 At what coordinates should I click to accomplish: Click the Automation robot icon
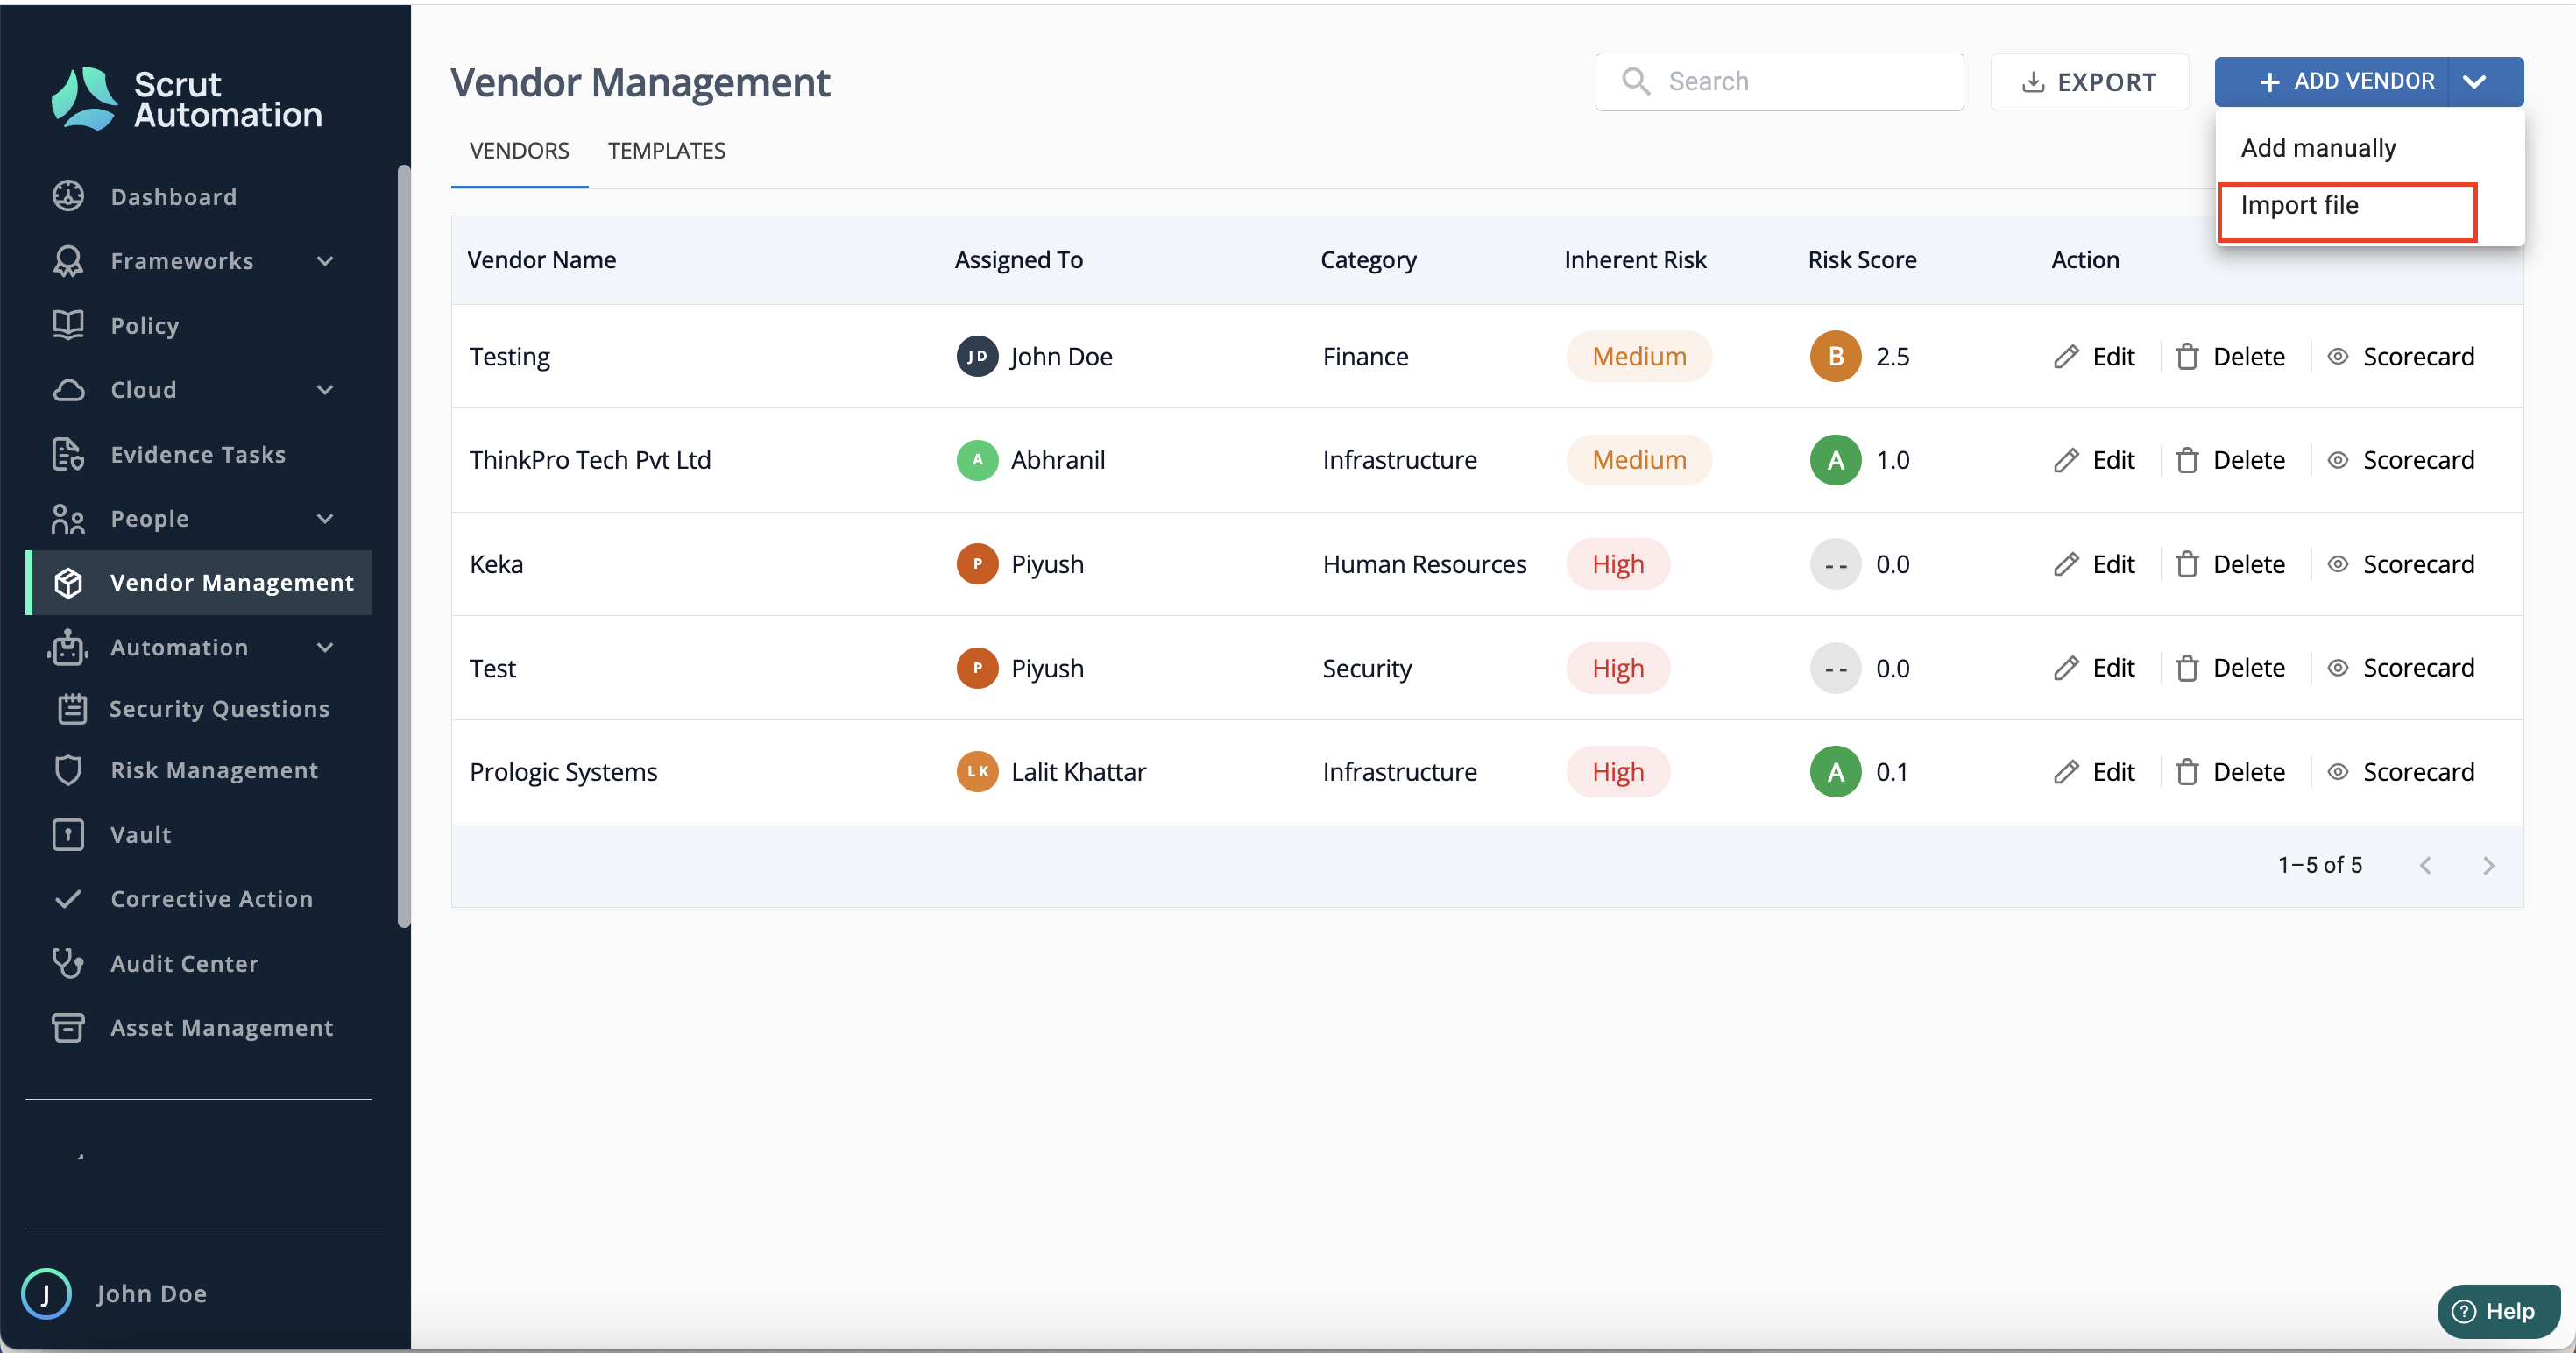[x=68, y=647]
